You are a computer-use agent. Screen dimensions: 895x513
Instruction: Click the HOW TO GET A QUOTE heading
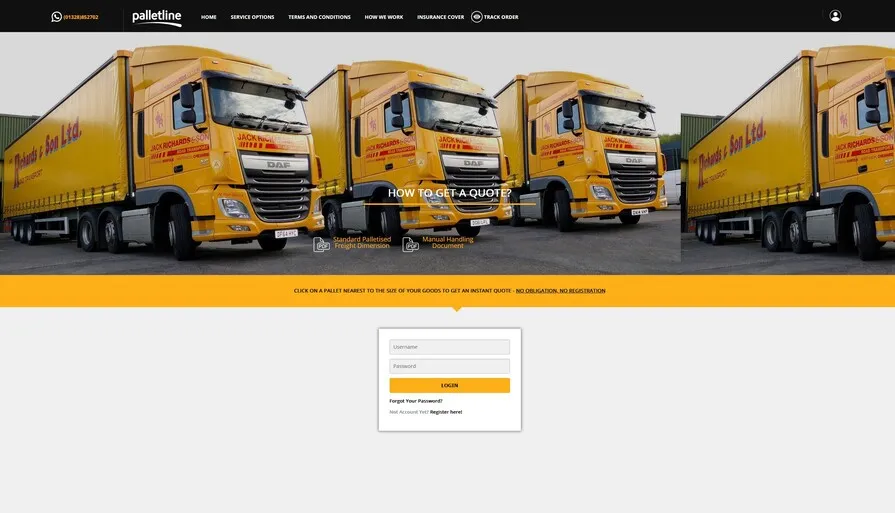point(450,193)
